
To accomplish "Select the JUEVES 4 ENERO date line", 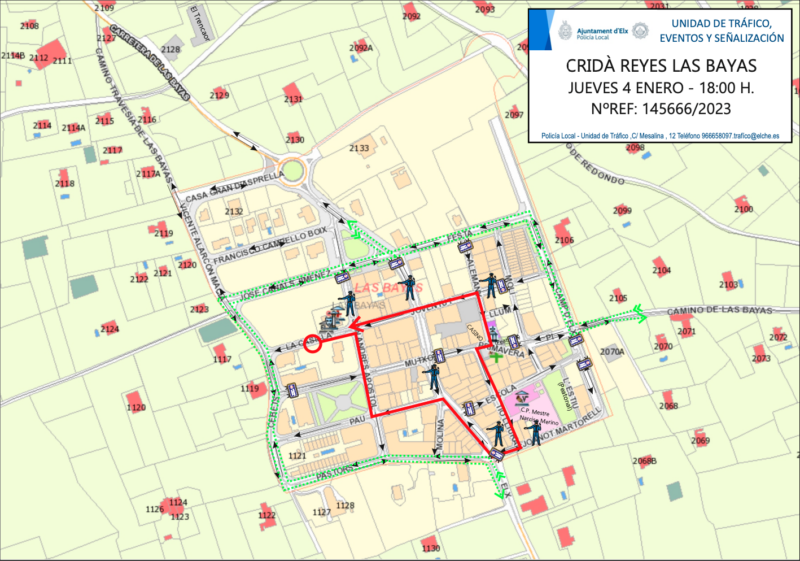I will (661, 89).
